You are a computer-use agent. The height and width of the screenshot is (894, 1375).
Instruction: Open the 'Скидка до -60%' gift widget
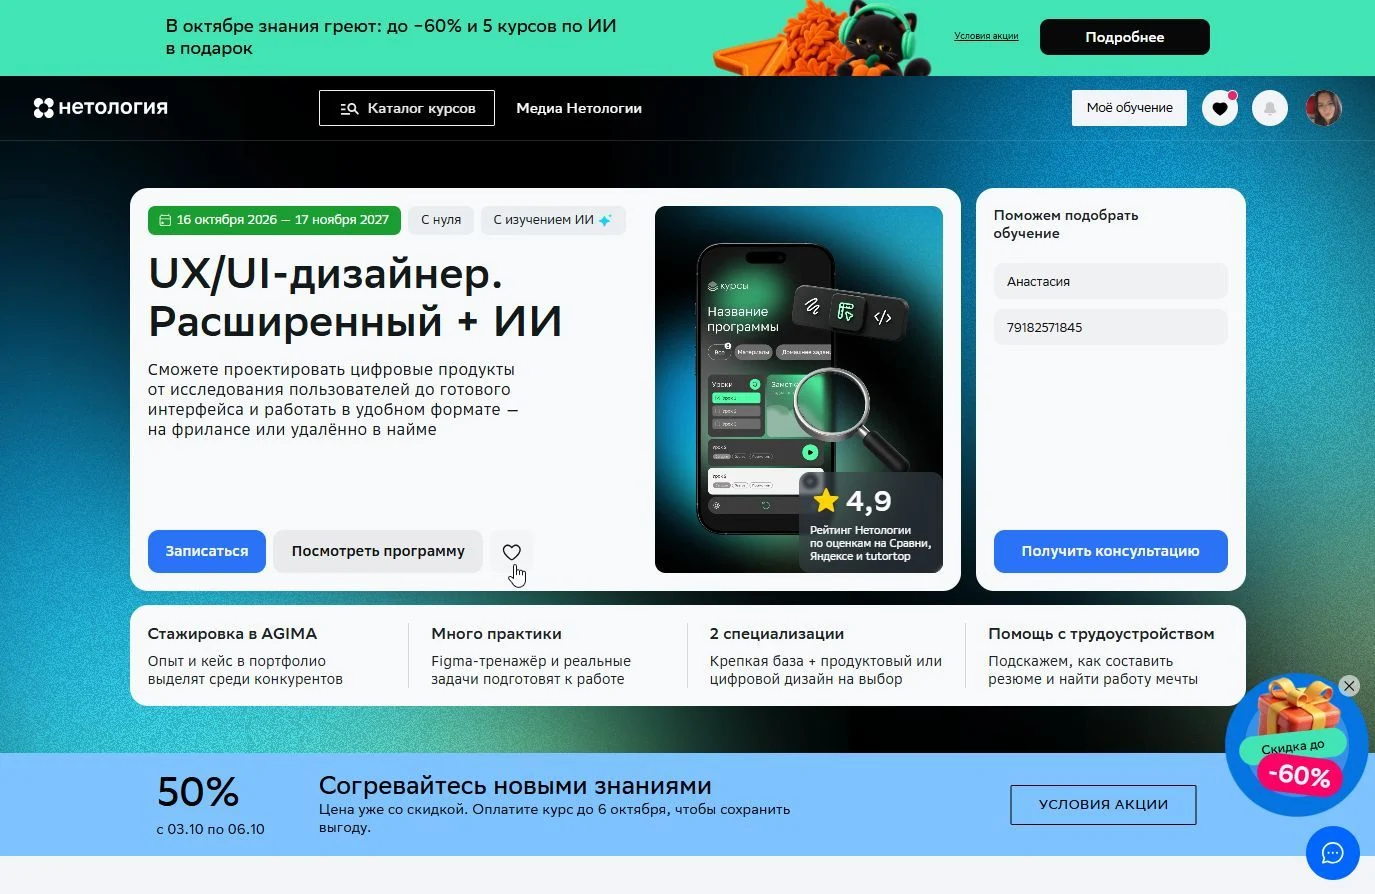[x=1296, y=746]
